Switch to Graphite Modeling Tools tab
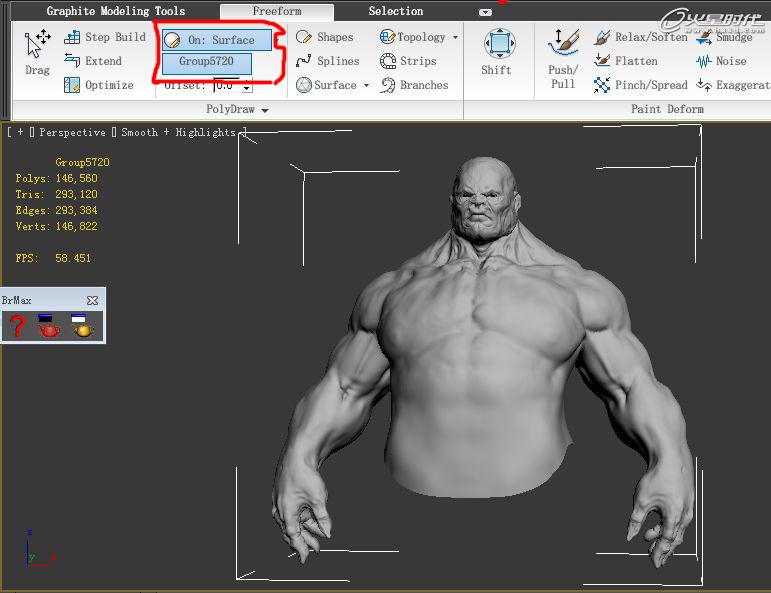The height and width of the screenshot is (593, 771). pyautogui.click(x=116, y=11)
